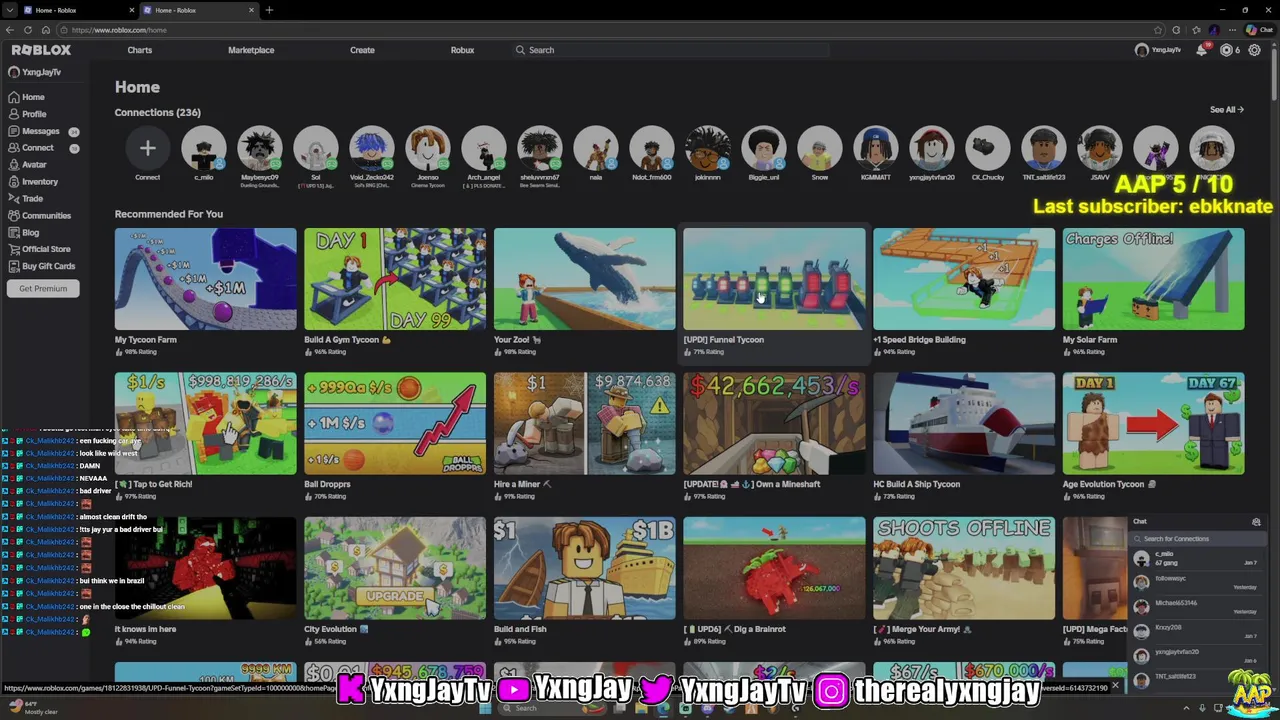
Task: Open YxngJayTv profile in top bar
Action: point(1159,50)
